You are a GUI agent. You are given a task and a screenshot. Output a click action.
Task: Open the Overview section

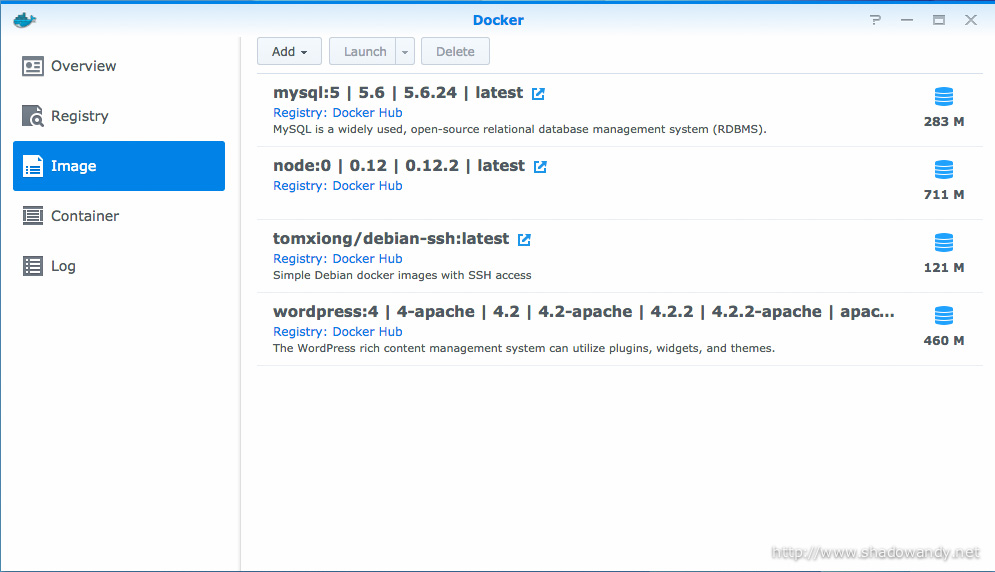[x=119, y=66]
